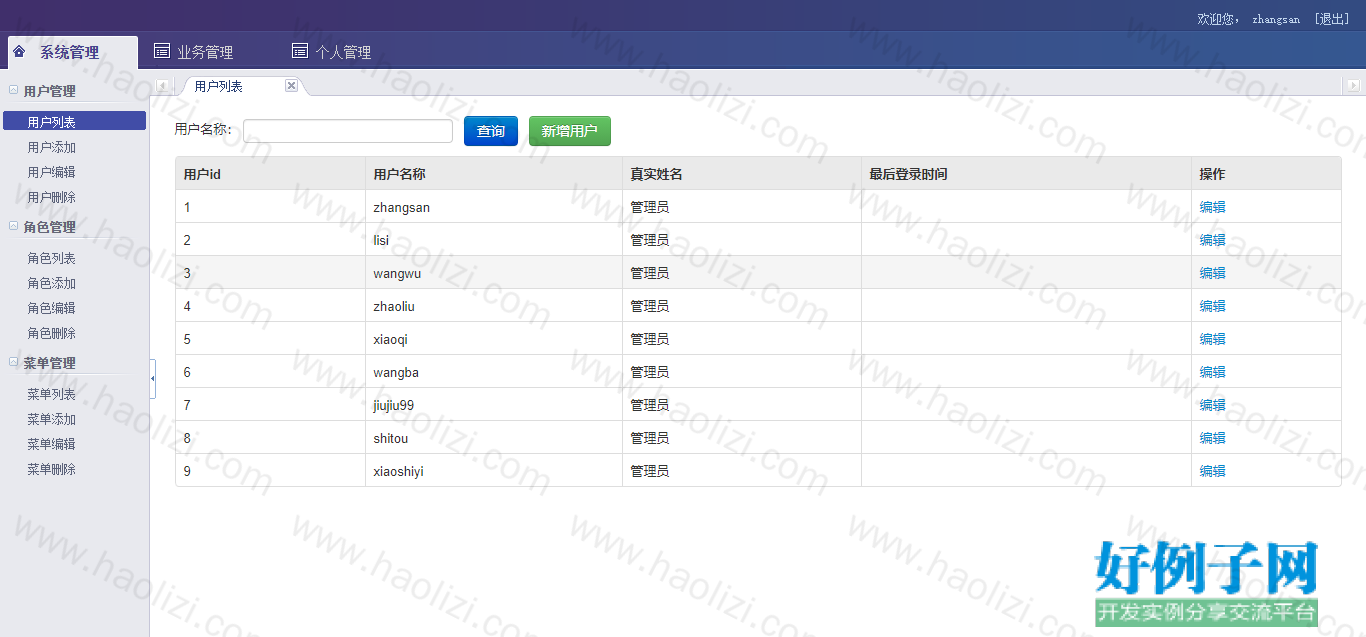Click the list icon beside 个人管理
The width and height of the screenshot is (1366, 637).
click(299, 51)
